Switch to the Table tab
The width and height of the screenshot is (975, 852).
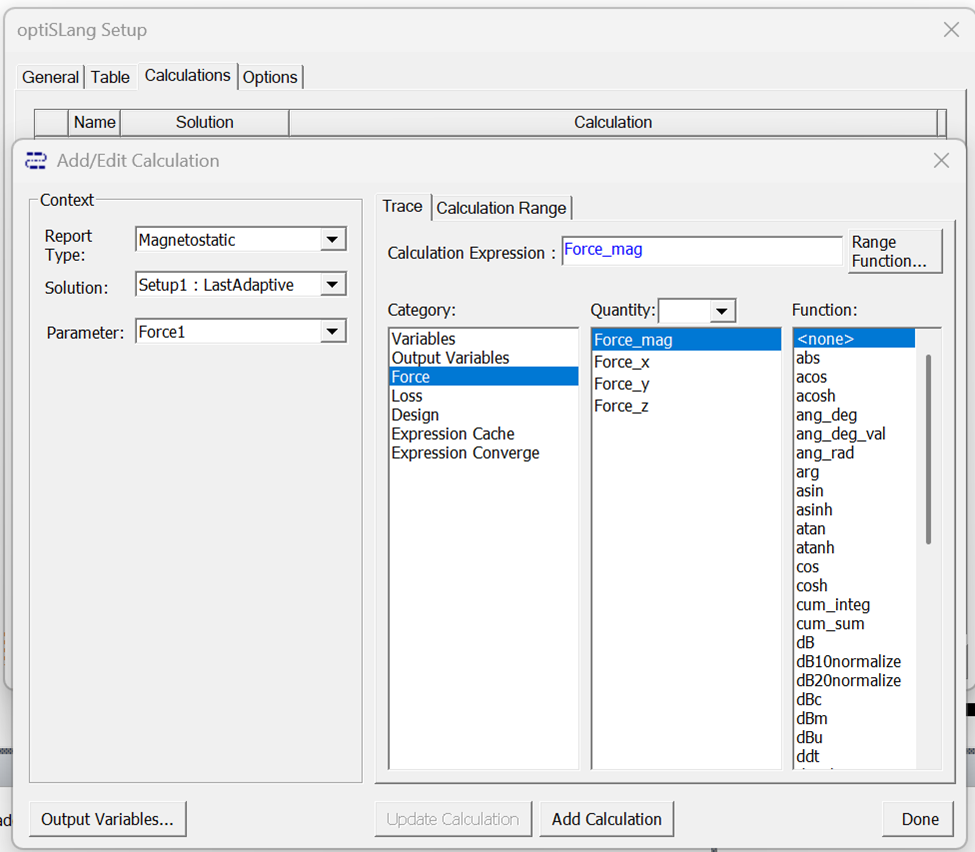[110, 77]
